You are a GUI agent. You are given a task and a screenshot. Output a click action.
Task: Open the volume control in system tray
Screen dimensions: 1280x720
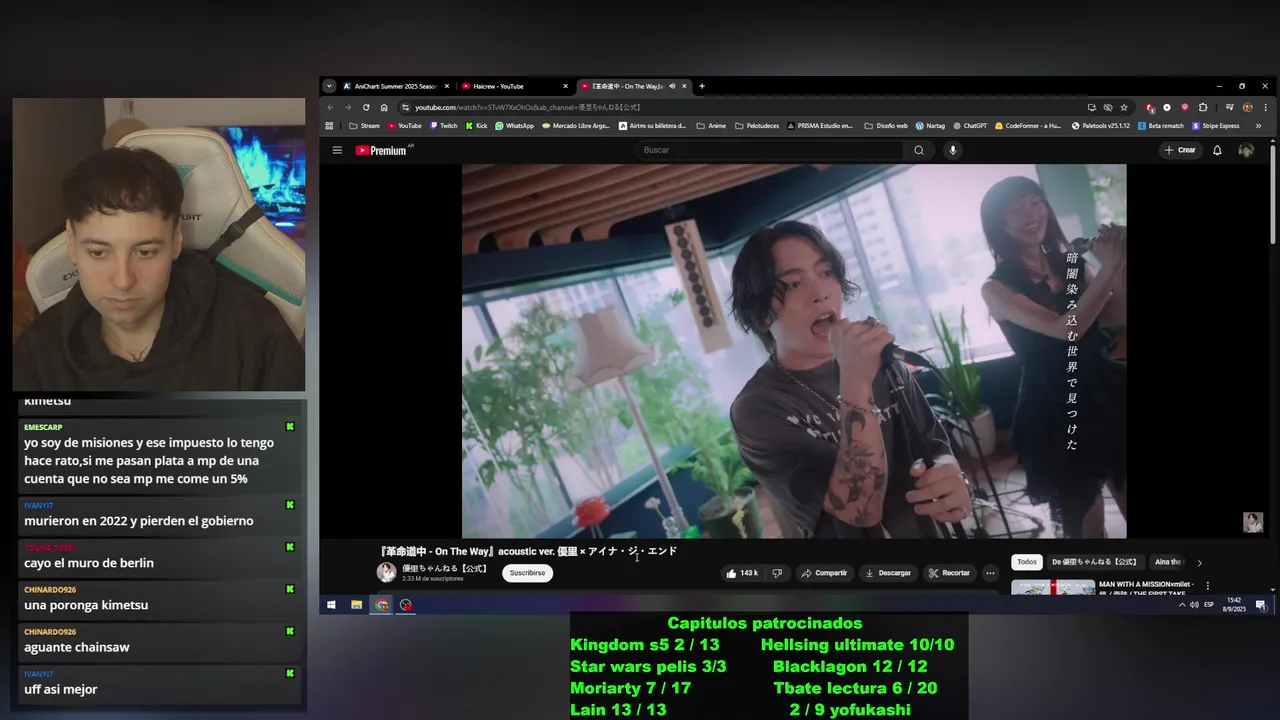pyautogui.click(x=1194, y=604)
